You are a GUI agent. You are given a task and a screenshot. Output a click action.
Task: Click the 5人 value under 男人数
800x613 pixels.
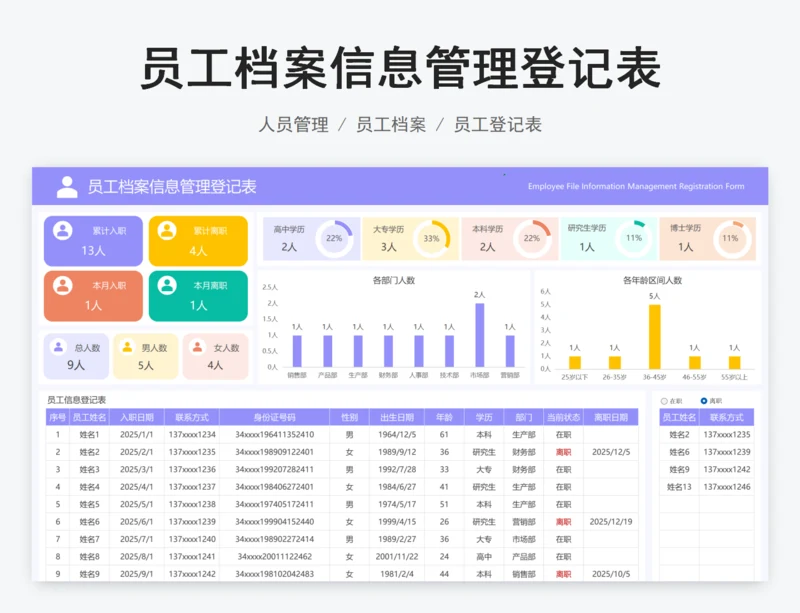[145, 365]
